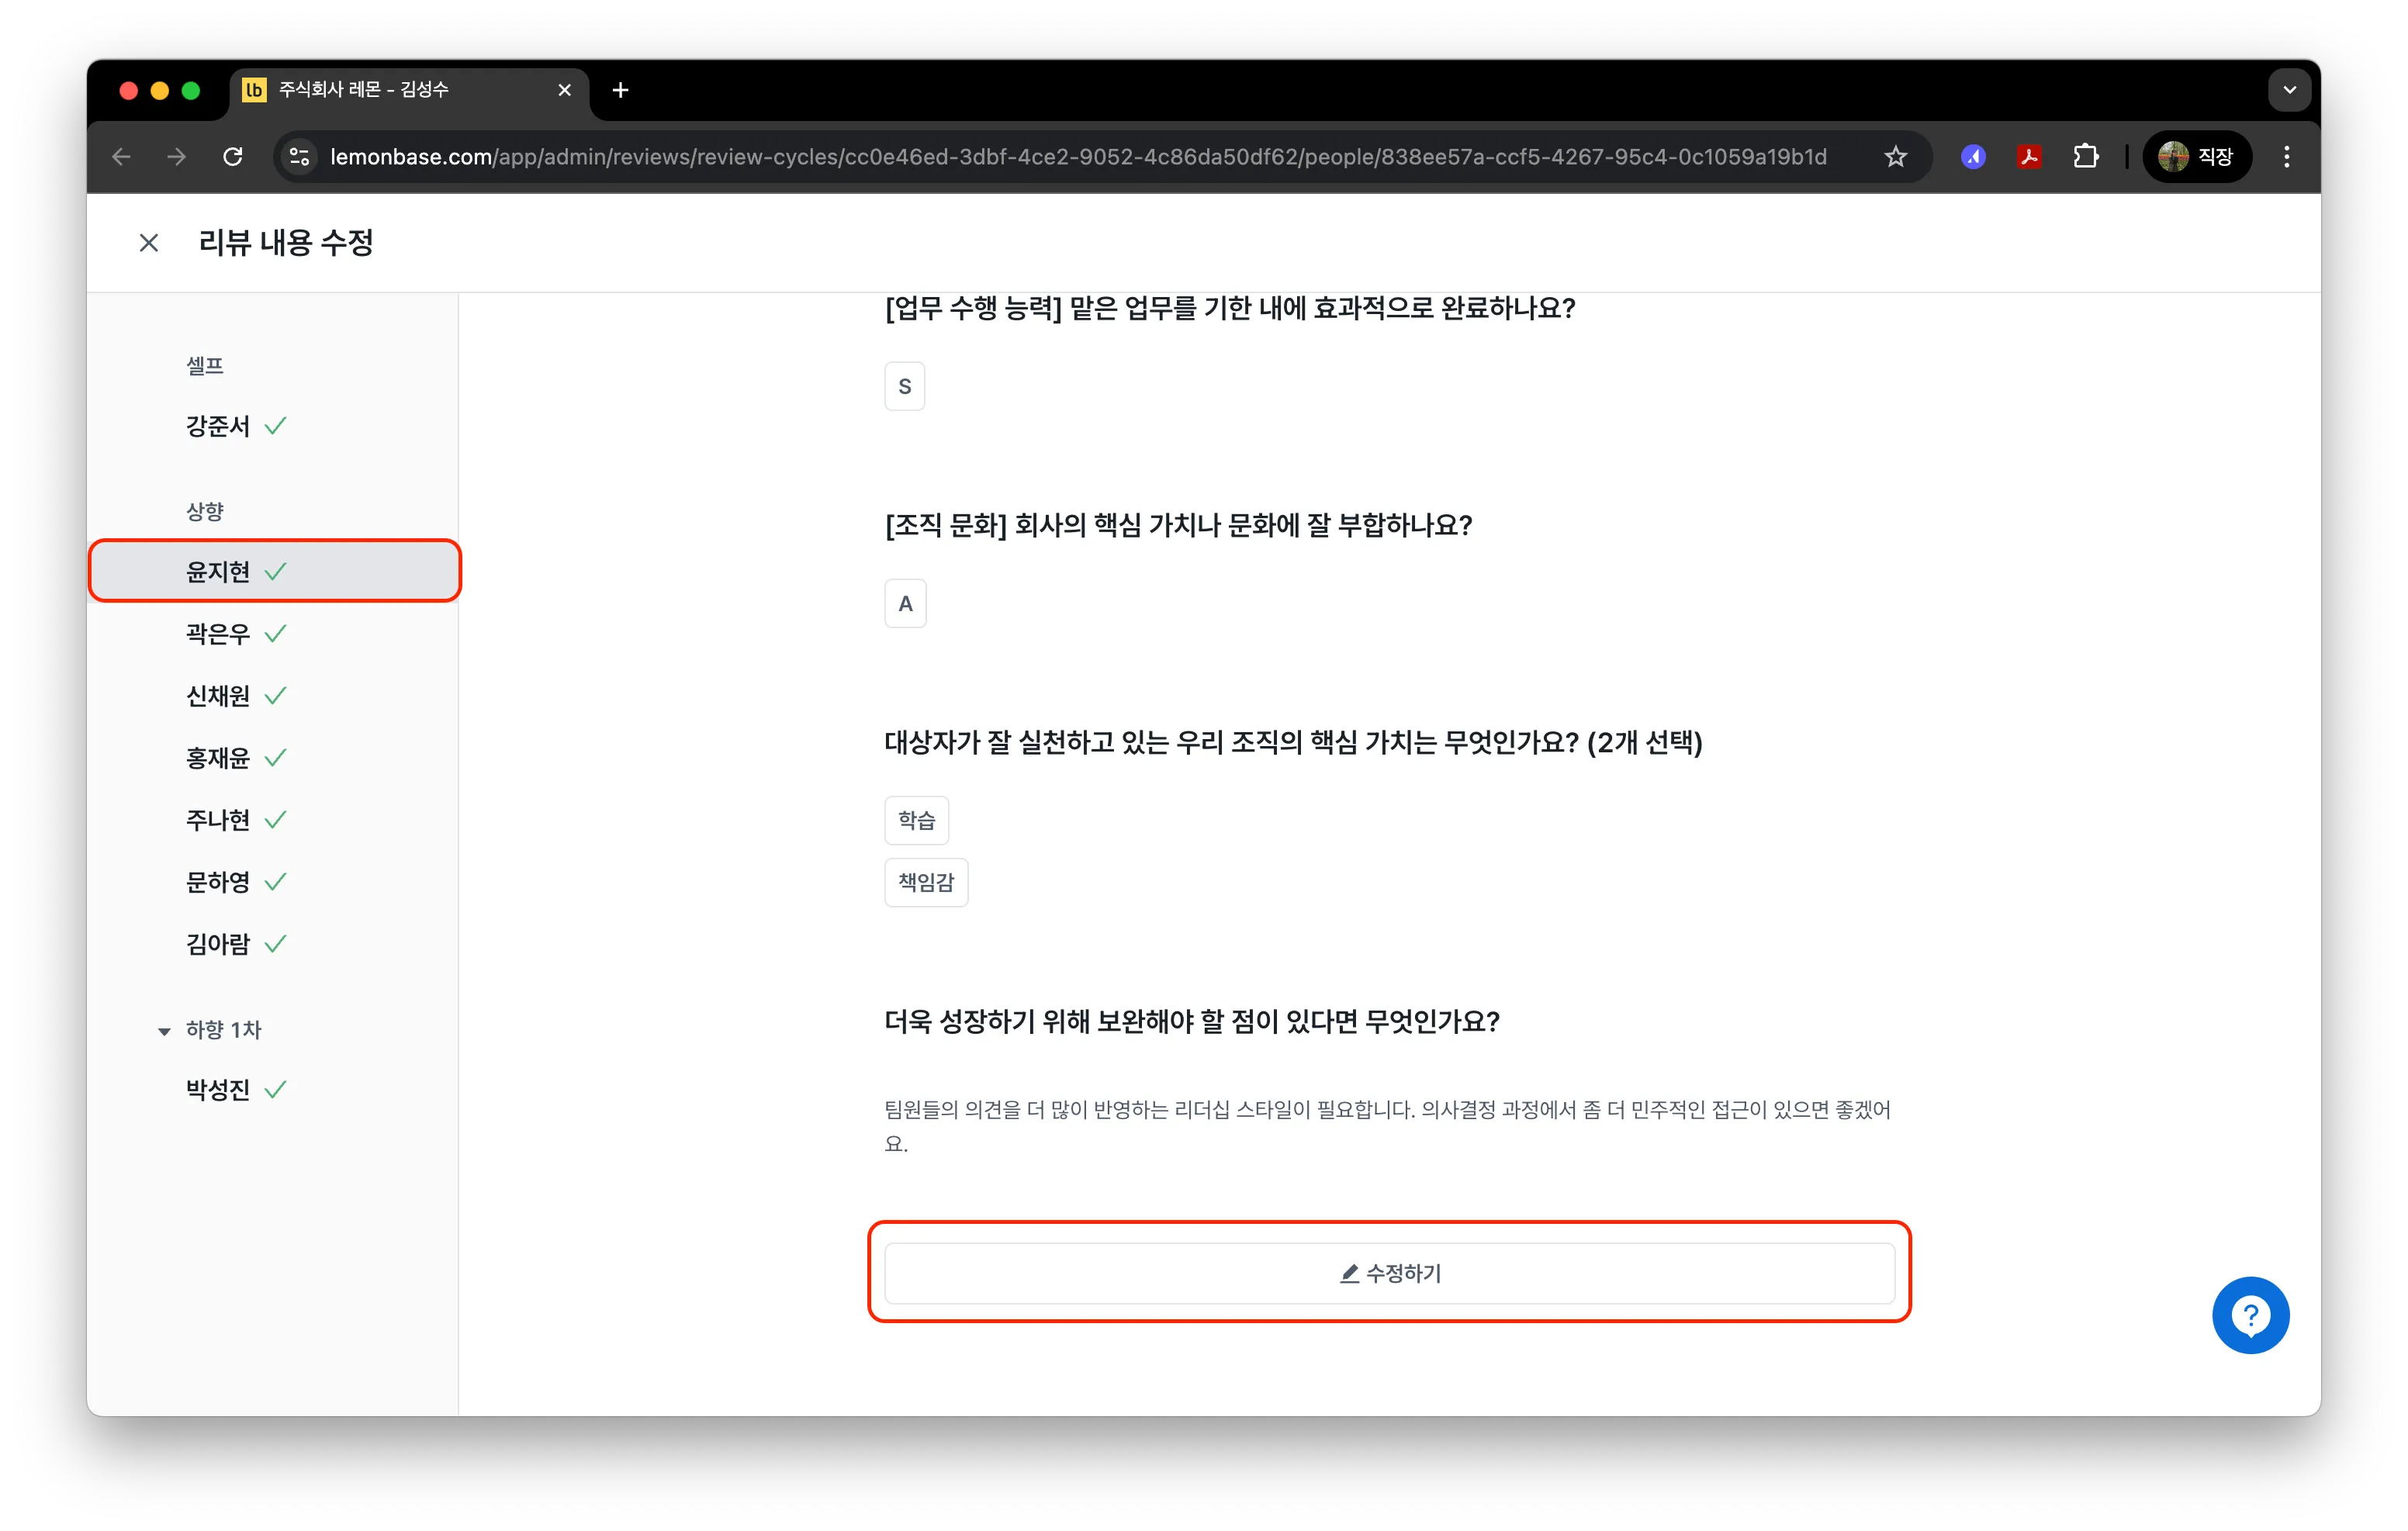Click the address bar URL
Screen dimensions: 2408x1531
pos(1077,157)
